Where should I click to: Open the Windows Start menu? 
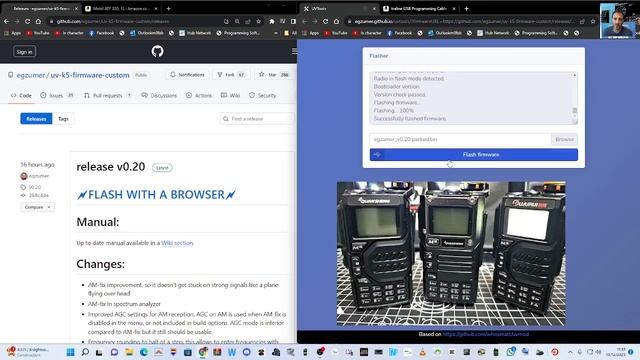[x=70, y=352]
